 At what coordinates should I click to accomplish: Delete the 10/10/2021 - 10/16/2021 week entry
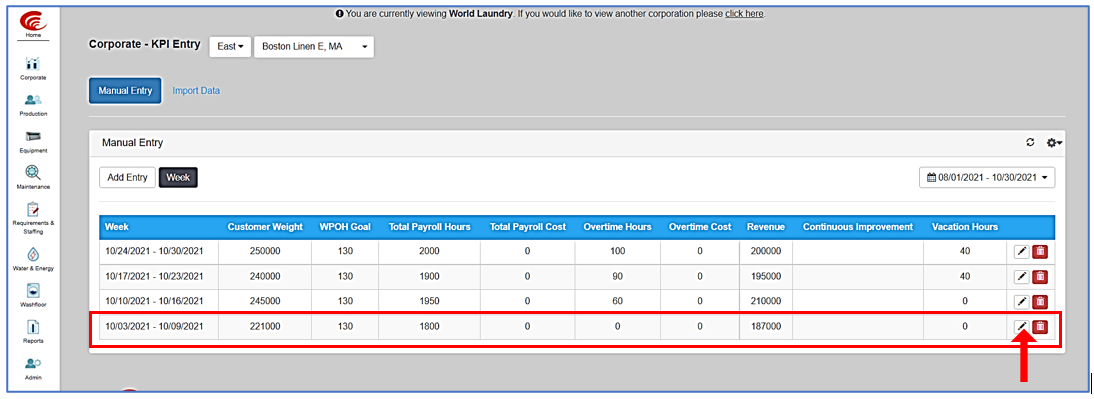pos(1040,301)
